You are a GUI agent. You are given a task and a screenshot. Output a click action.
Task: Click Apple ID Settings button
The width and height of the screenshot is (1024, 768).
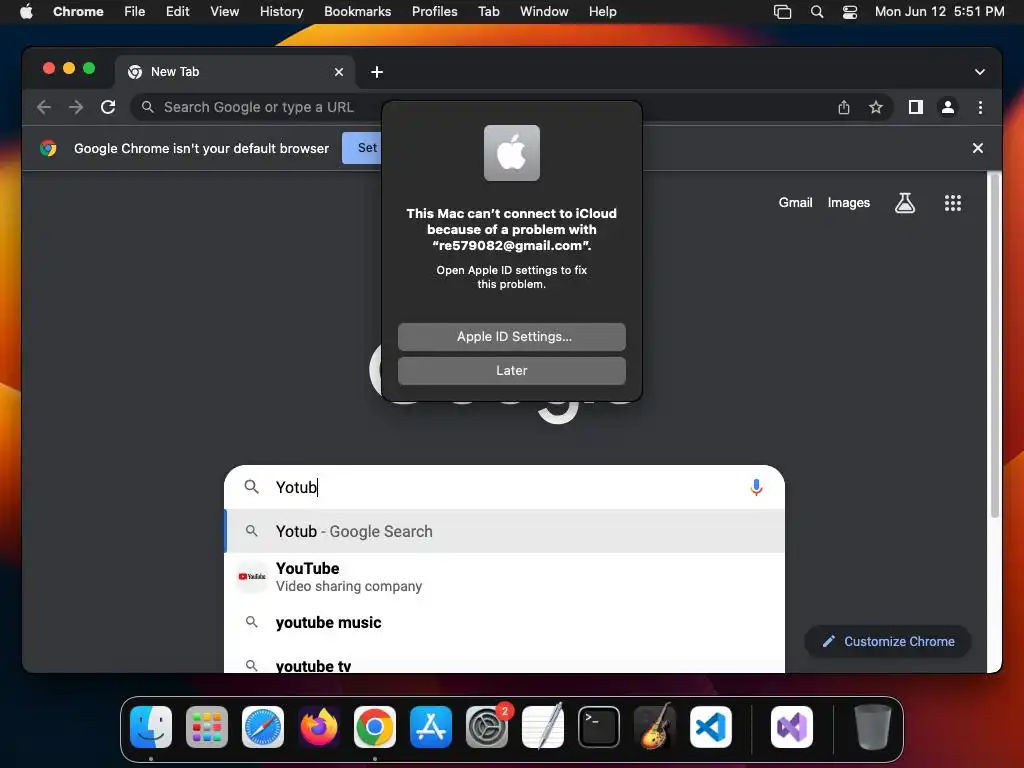511,337
